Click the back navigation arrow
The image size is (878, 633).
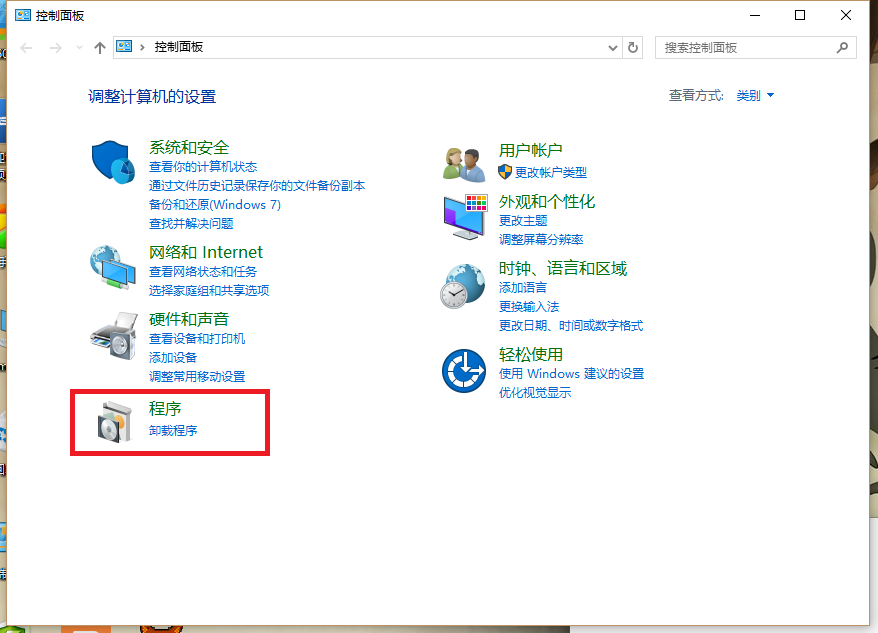[x=26, y=48]
